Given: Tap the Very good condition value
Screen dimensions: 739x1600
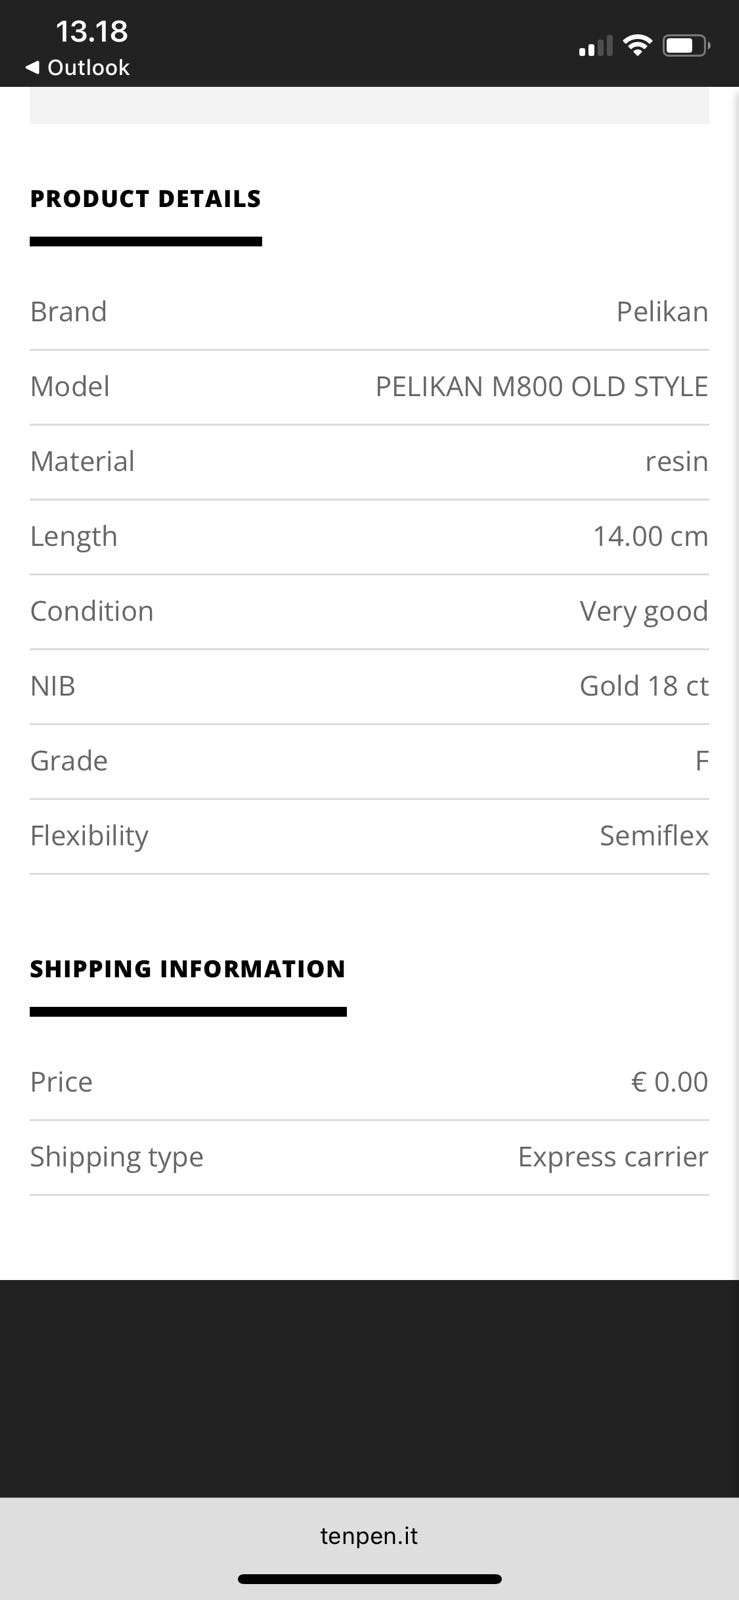Looking at the screenshot, I should 643,611.
